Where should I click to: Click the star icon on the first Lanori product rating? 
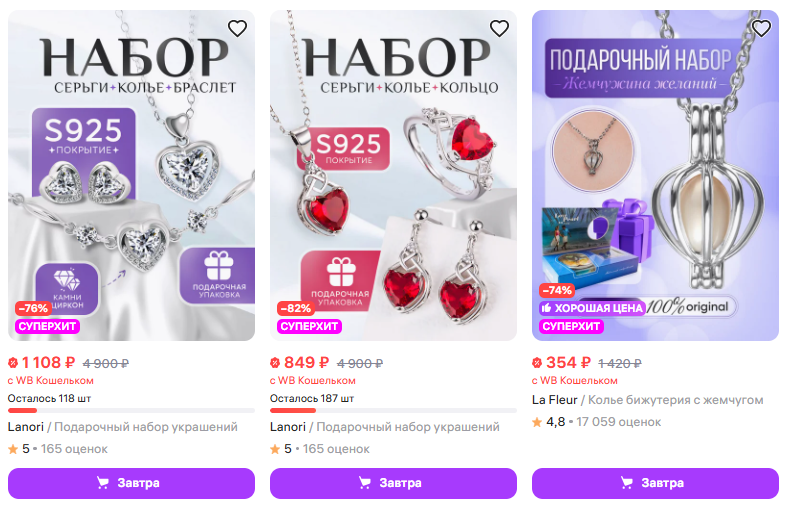[13, 449]
